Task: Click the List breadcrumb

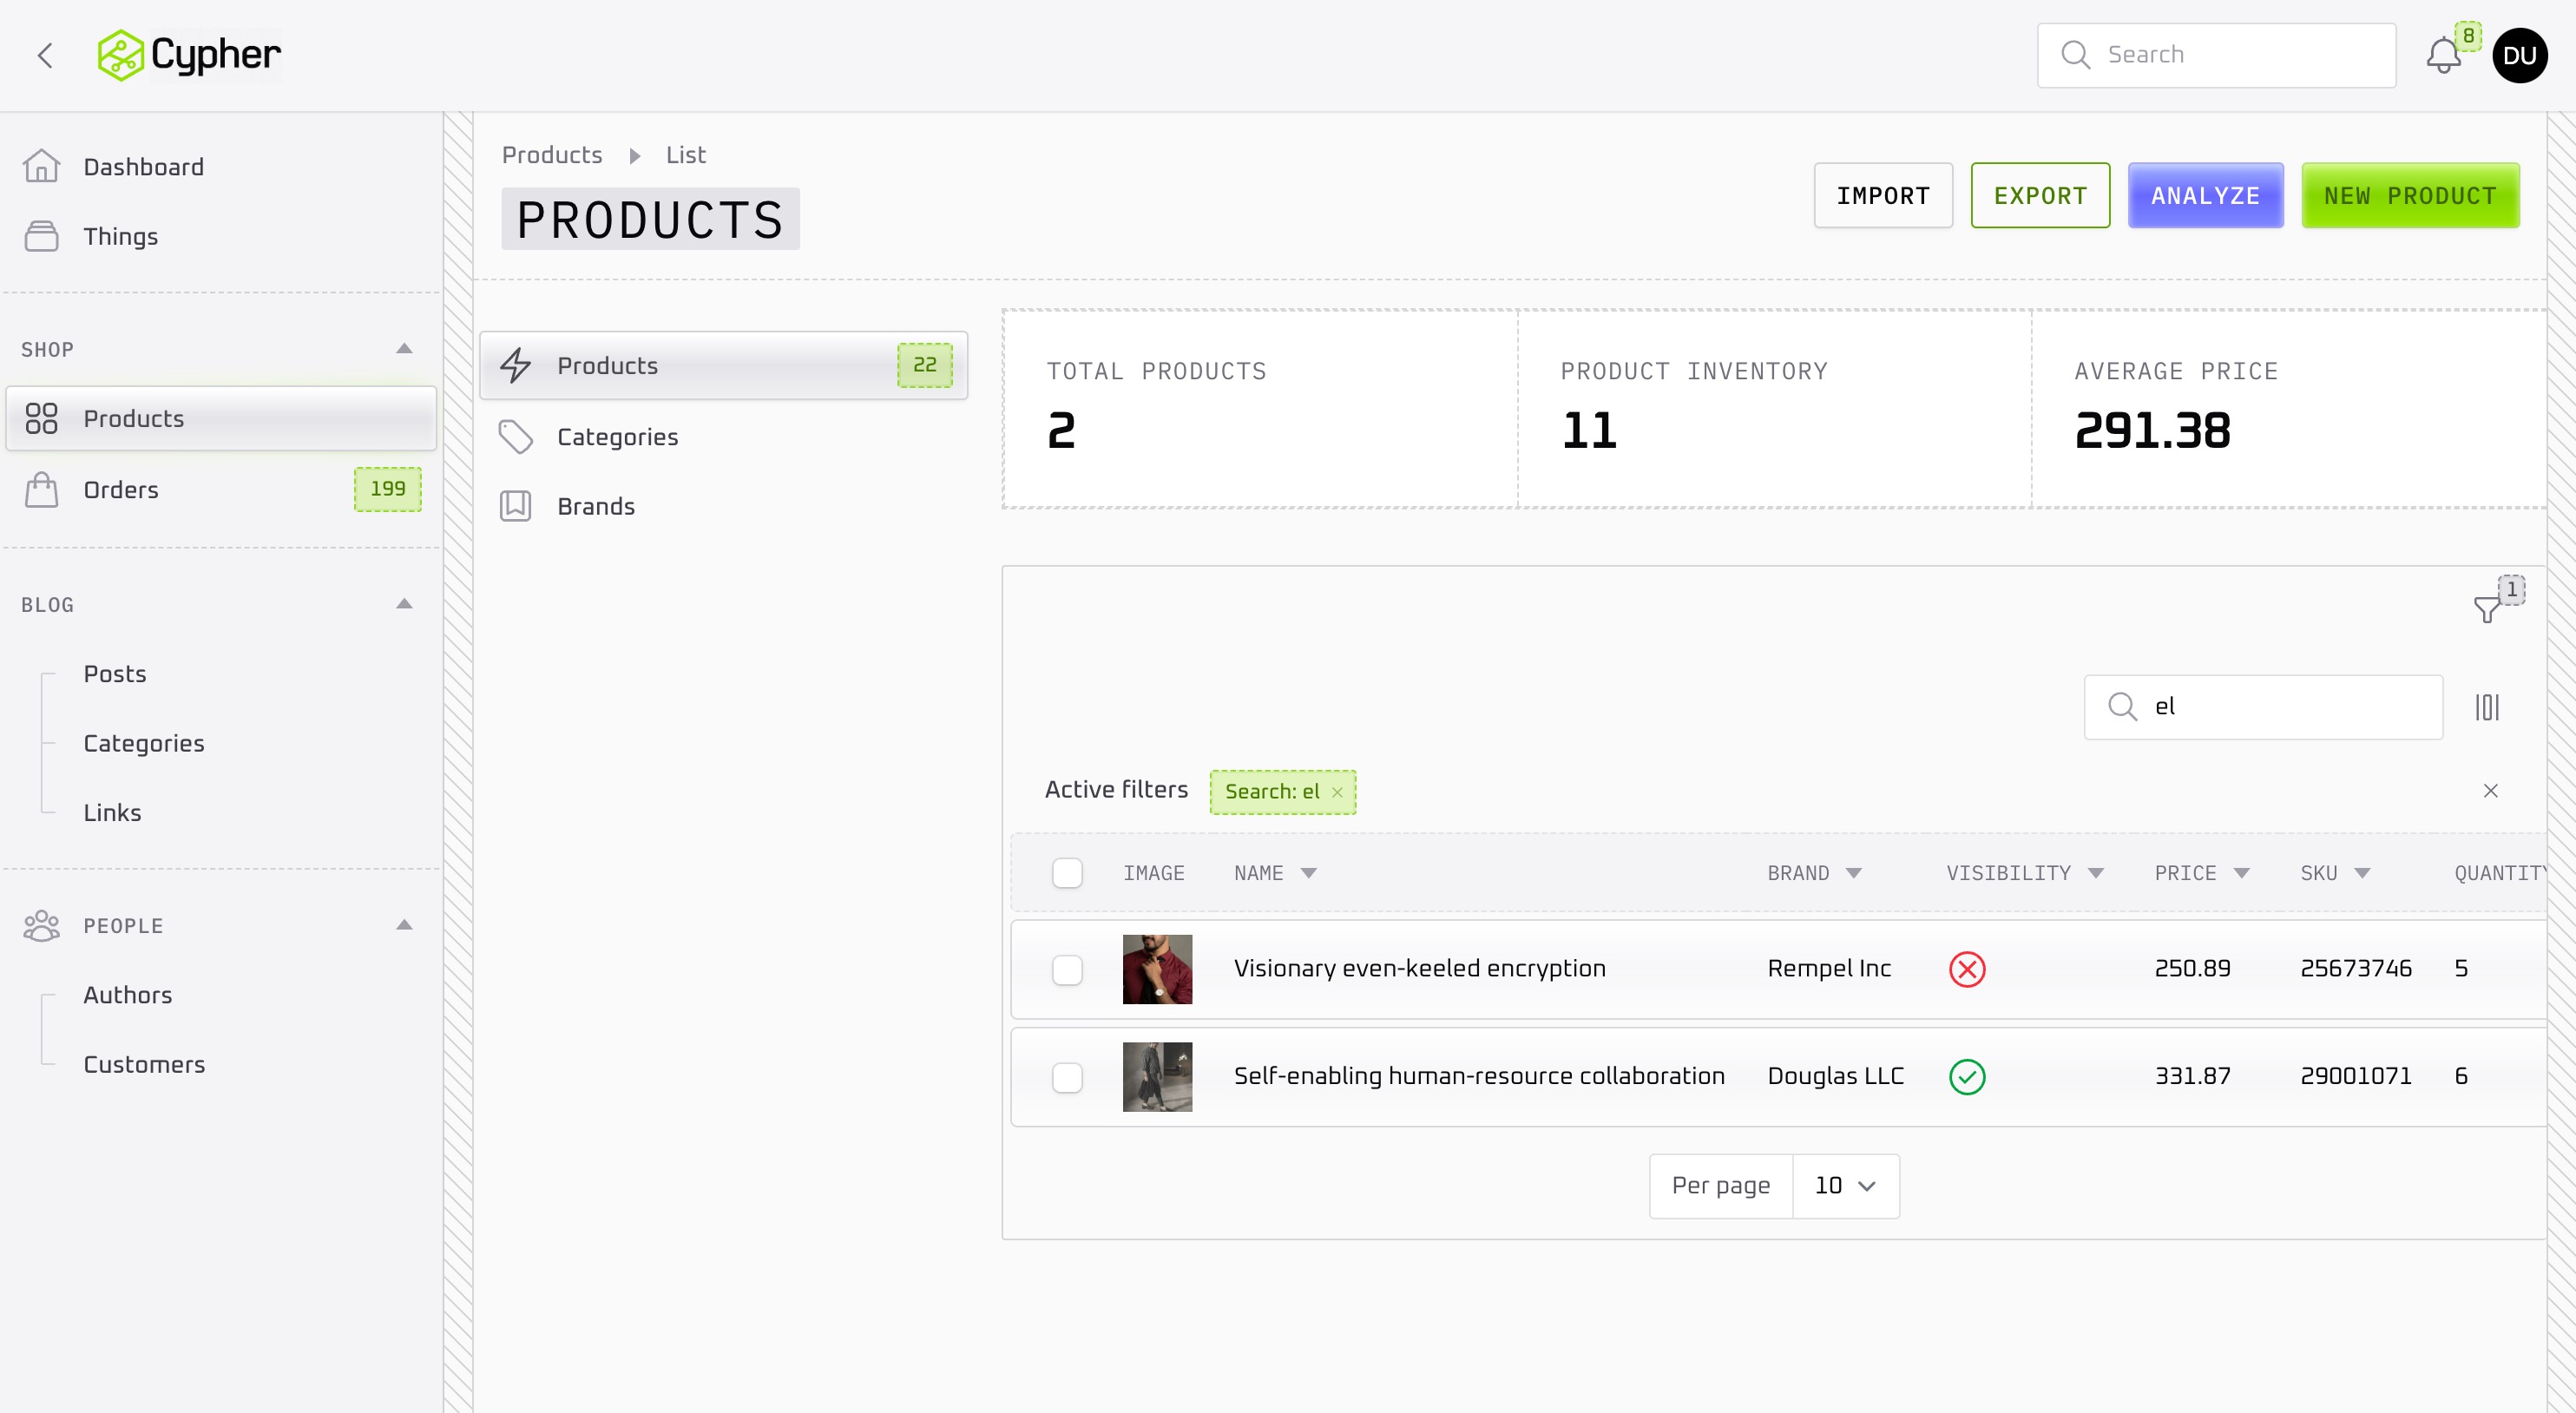Action: pos(685,155)
